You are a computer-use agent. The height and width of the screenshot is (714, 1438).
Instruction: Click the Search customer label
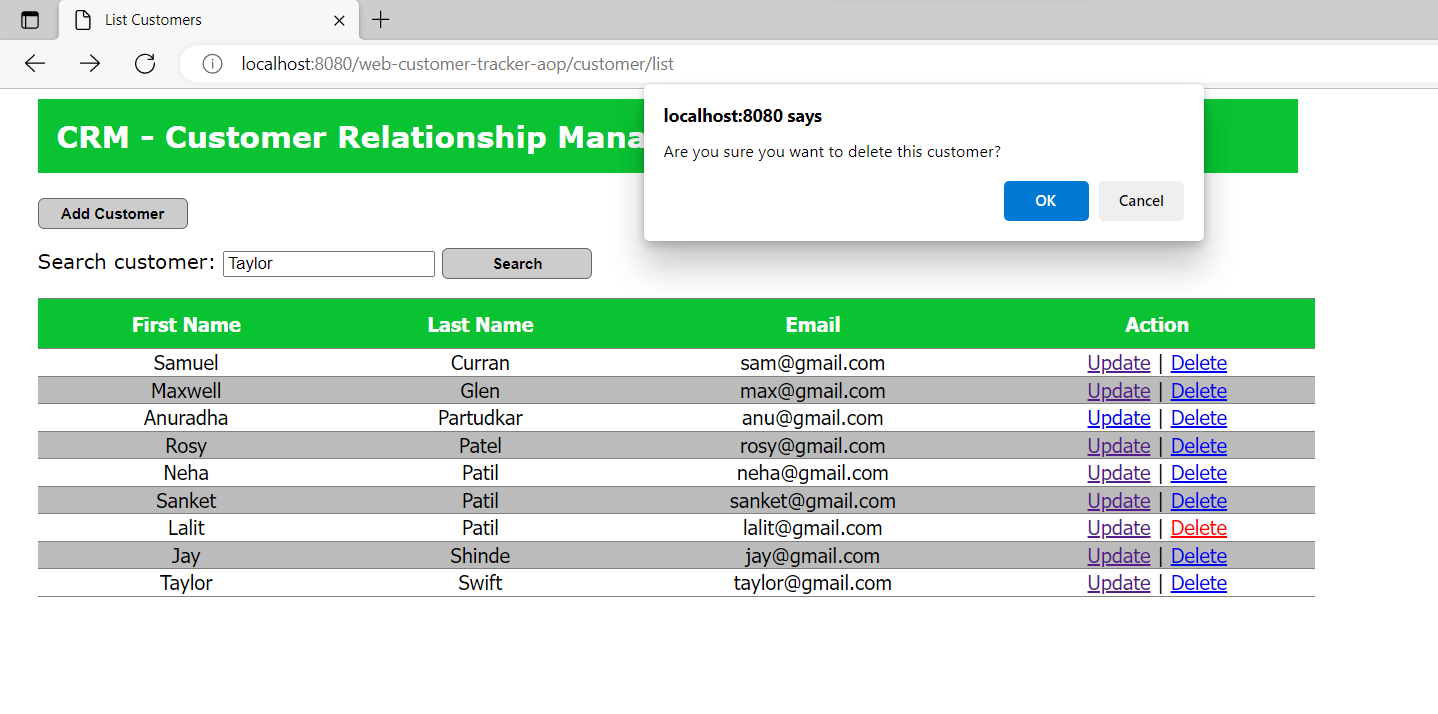[x=126, y=262]
